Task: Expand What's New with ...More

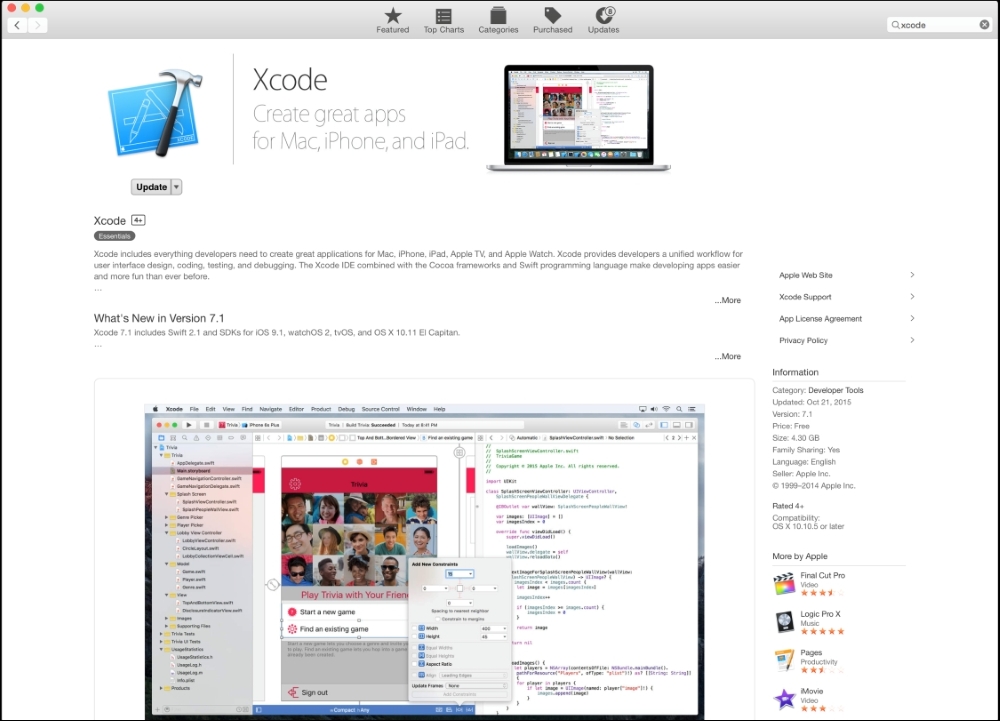Action: (728, 356)
